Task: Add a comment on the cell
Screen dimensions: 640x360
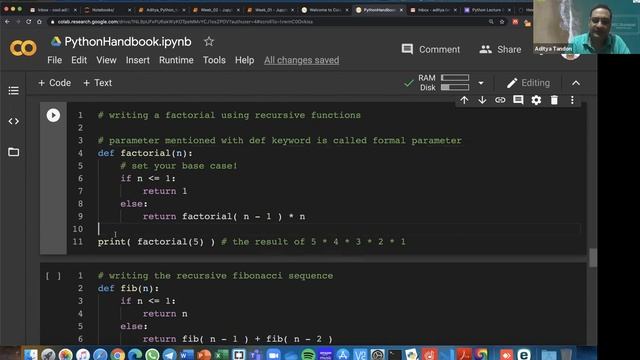Action: [x=518, y=100]
